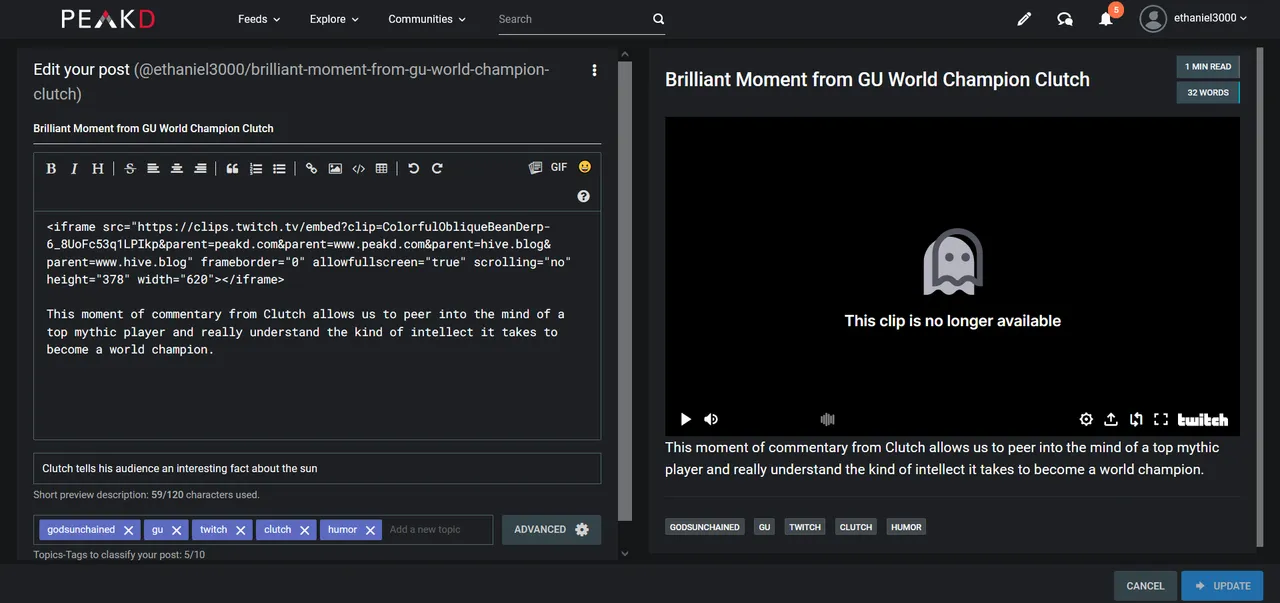Viewport: 1280px width, 603px height.
Task: Insert a heading with the H button
Action: click(97, 169)
